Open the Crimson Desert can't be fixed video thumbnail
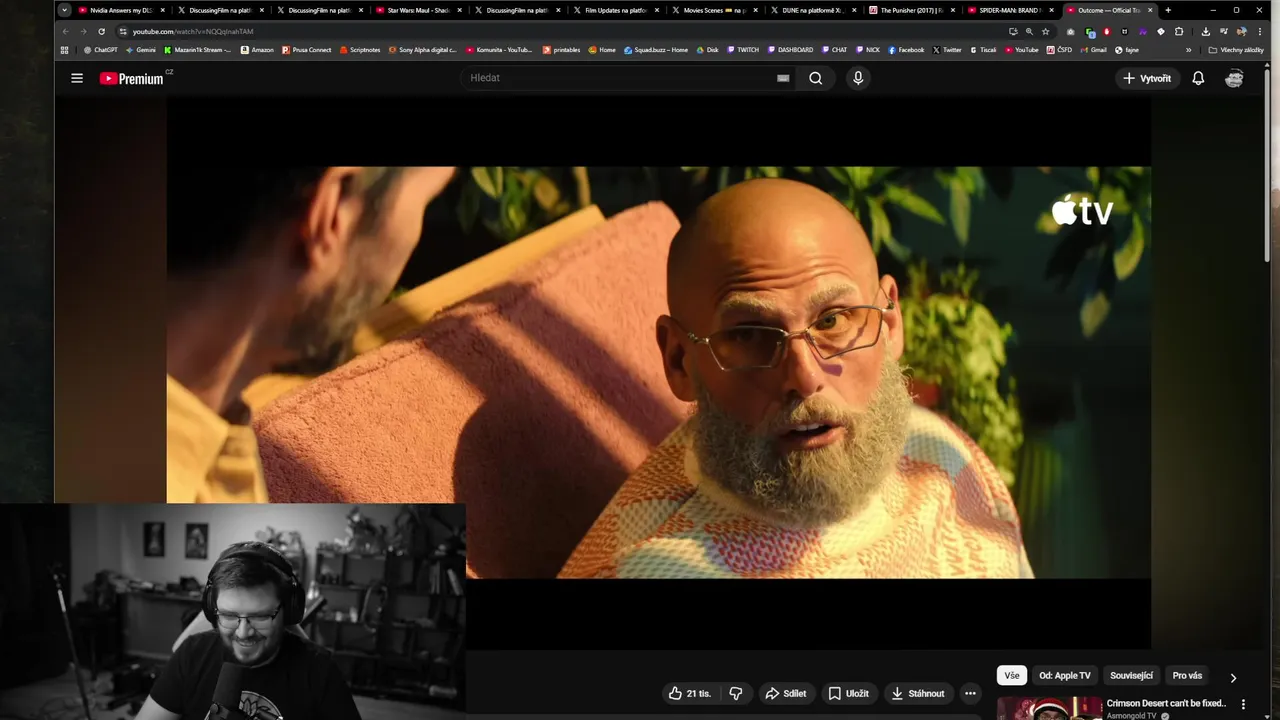Image resolution: width=1280 pixels, height=720 pixels. pos(1049,708)
